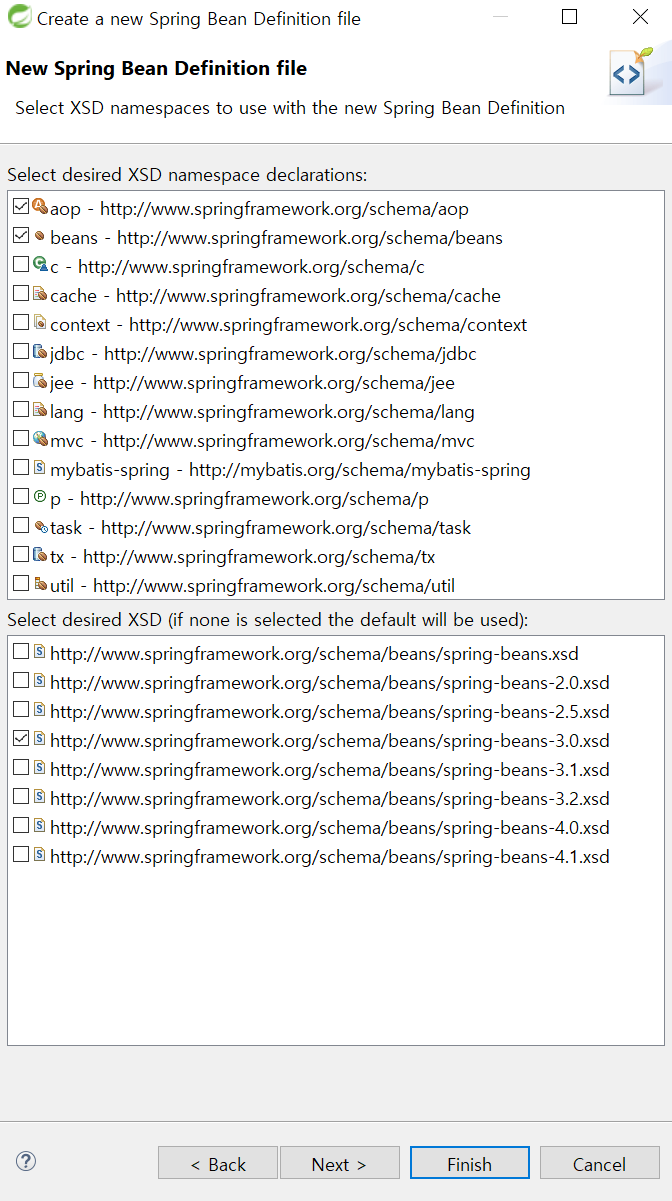Enable the c namespace checkbox

(x=21, y=266)
